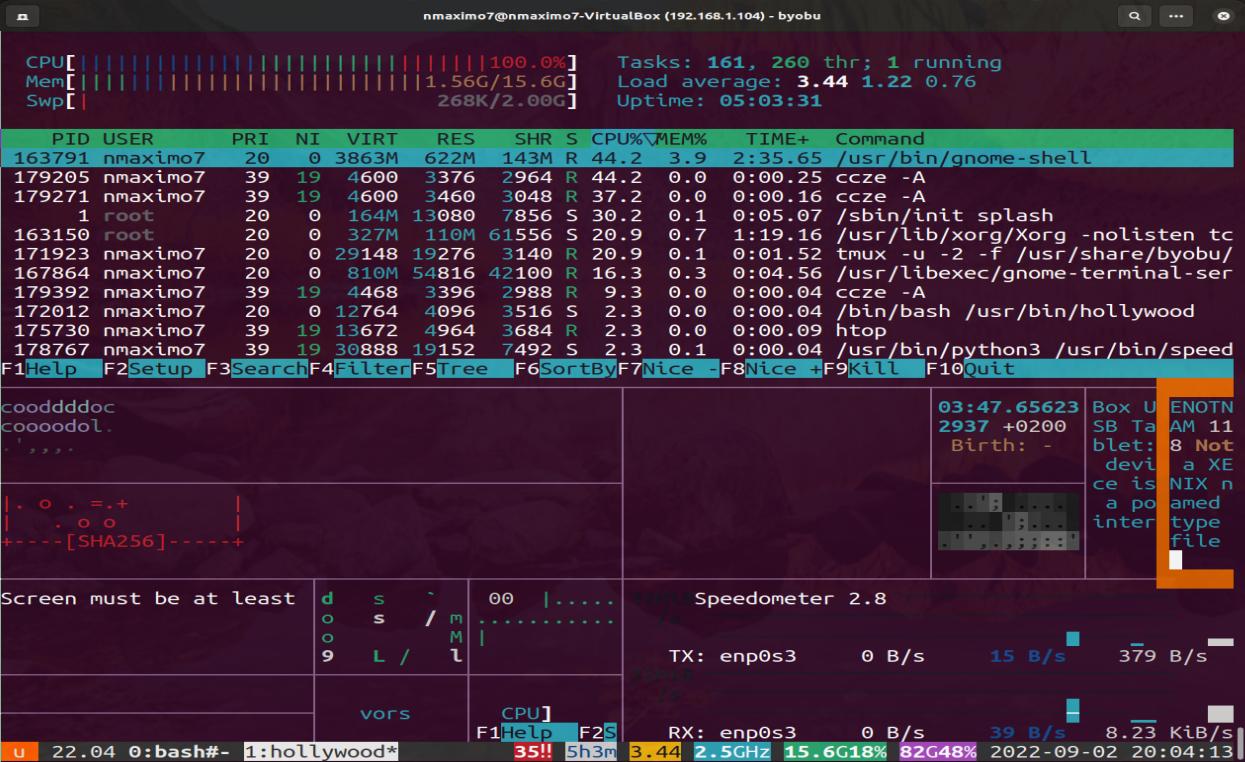Viewport: 1245px width, 762px height.
Task: Sort processes by the MEM% column
Action: (x=682, y=138)
